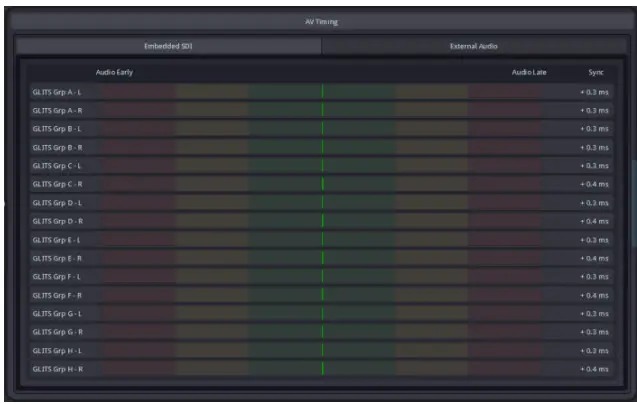Select the GLITS Grp F - R row label
This screenshot has width=637, height=404.
click(57, 295)
